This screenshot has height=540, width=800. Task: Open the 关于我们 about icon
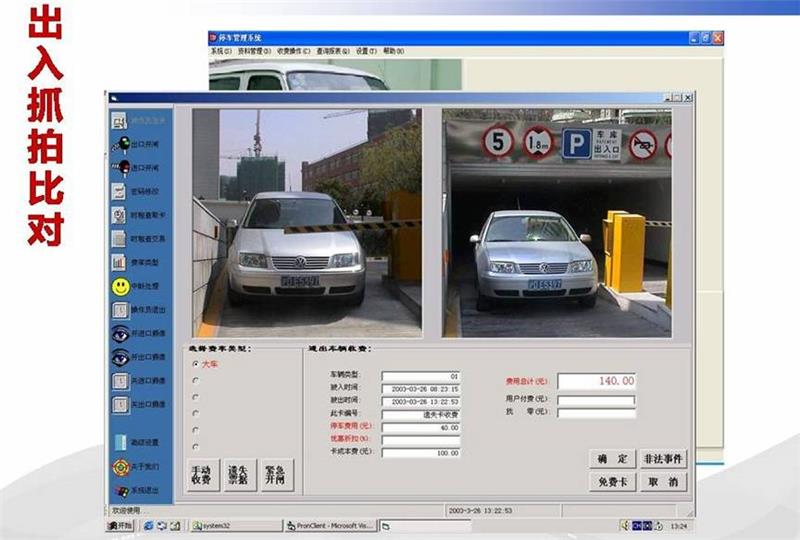[x=119, y=467]
